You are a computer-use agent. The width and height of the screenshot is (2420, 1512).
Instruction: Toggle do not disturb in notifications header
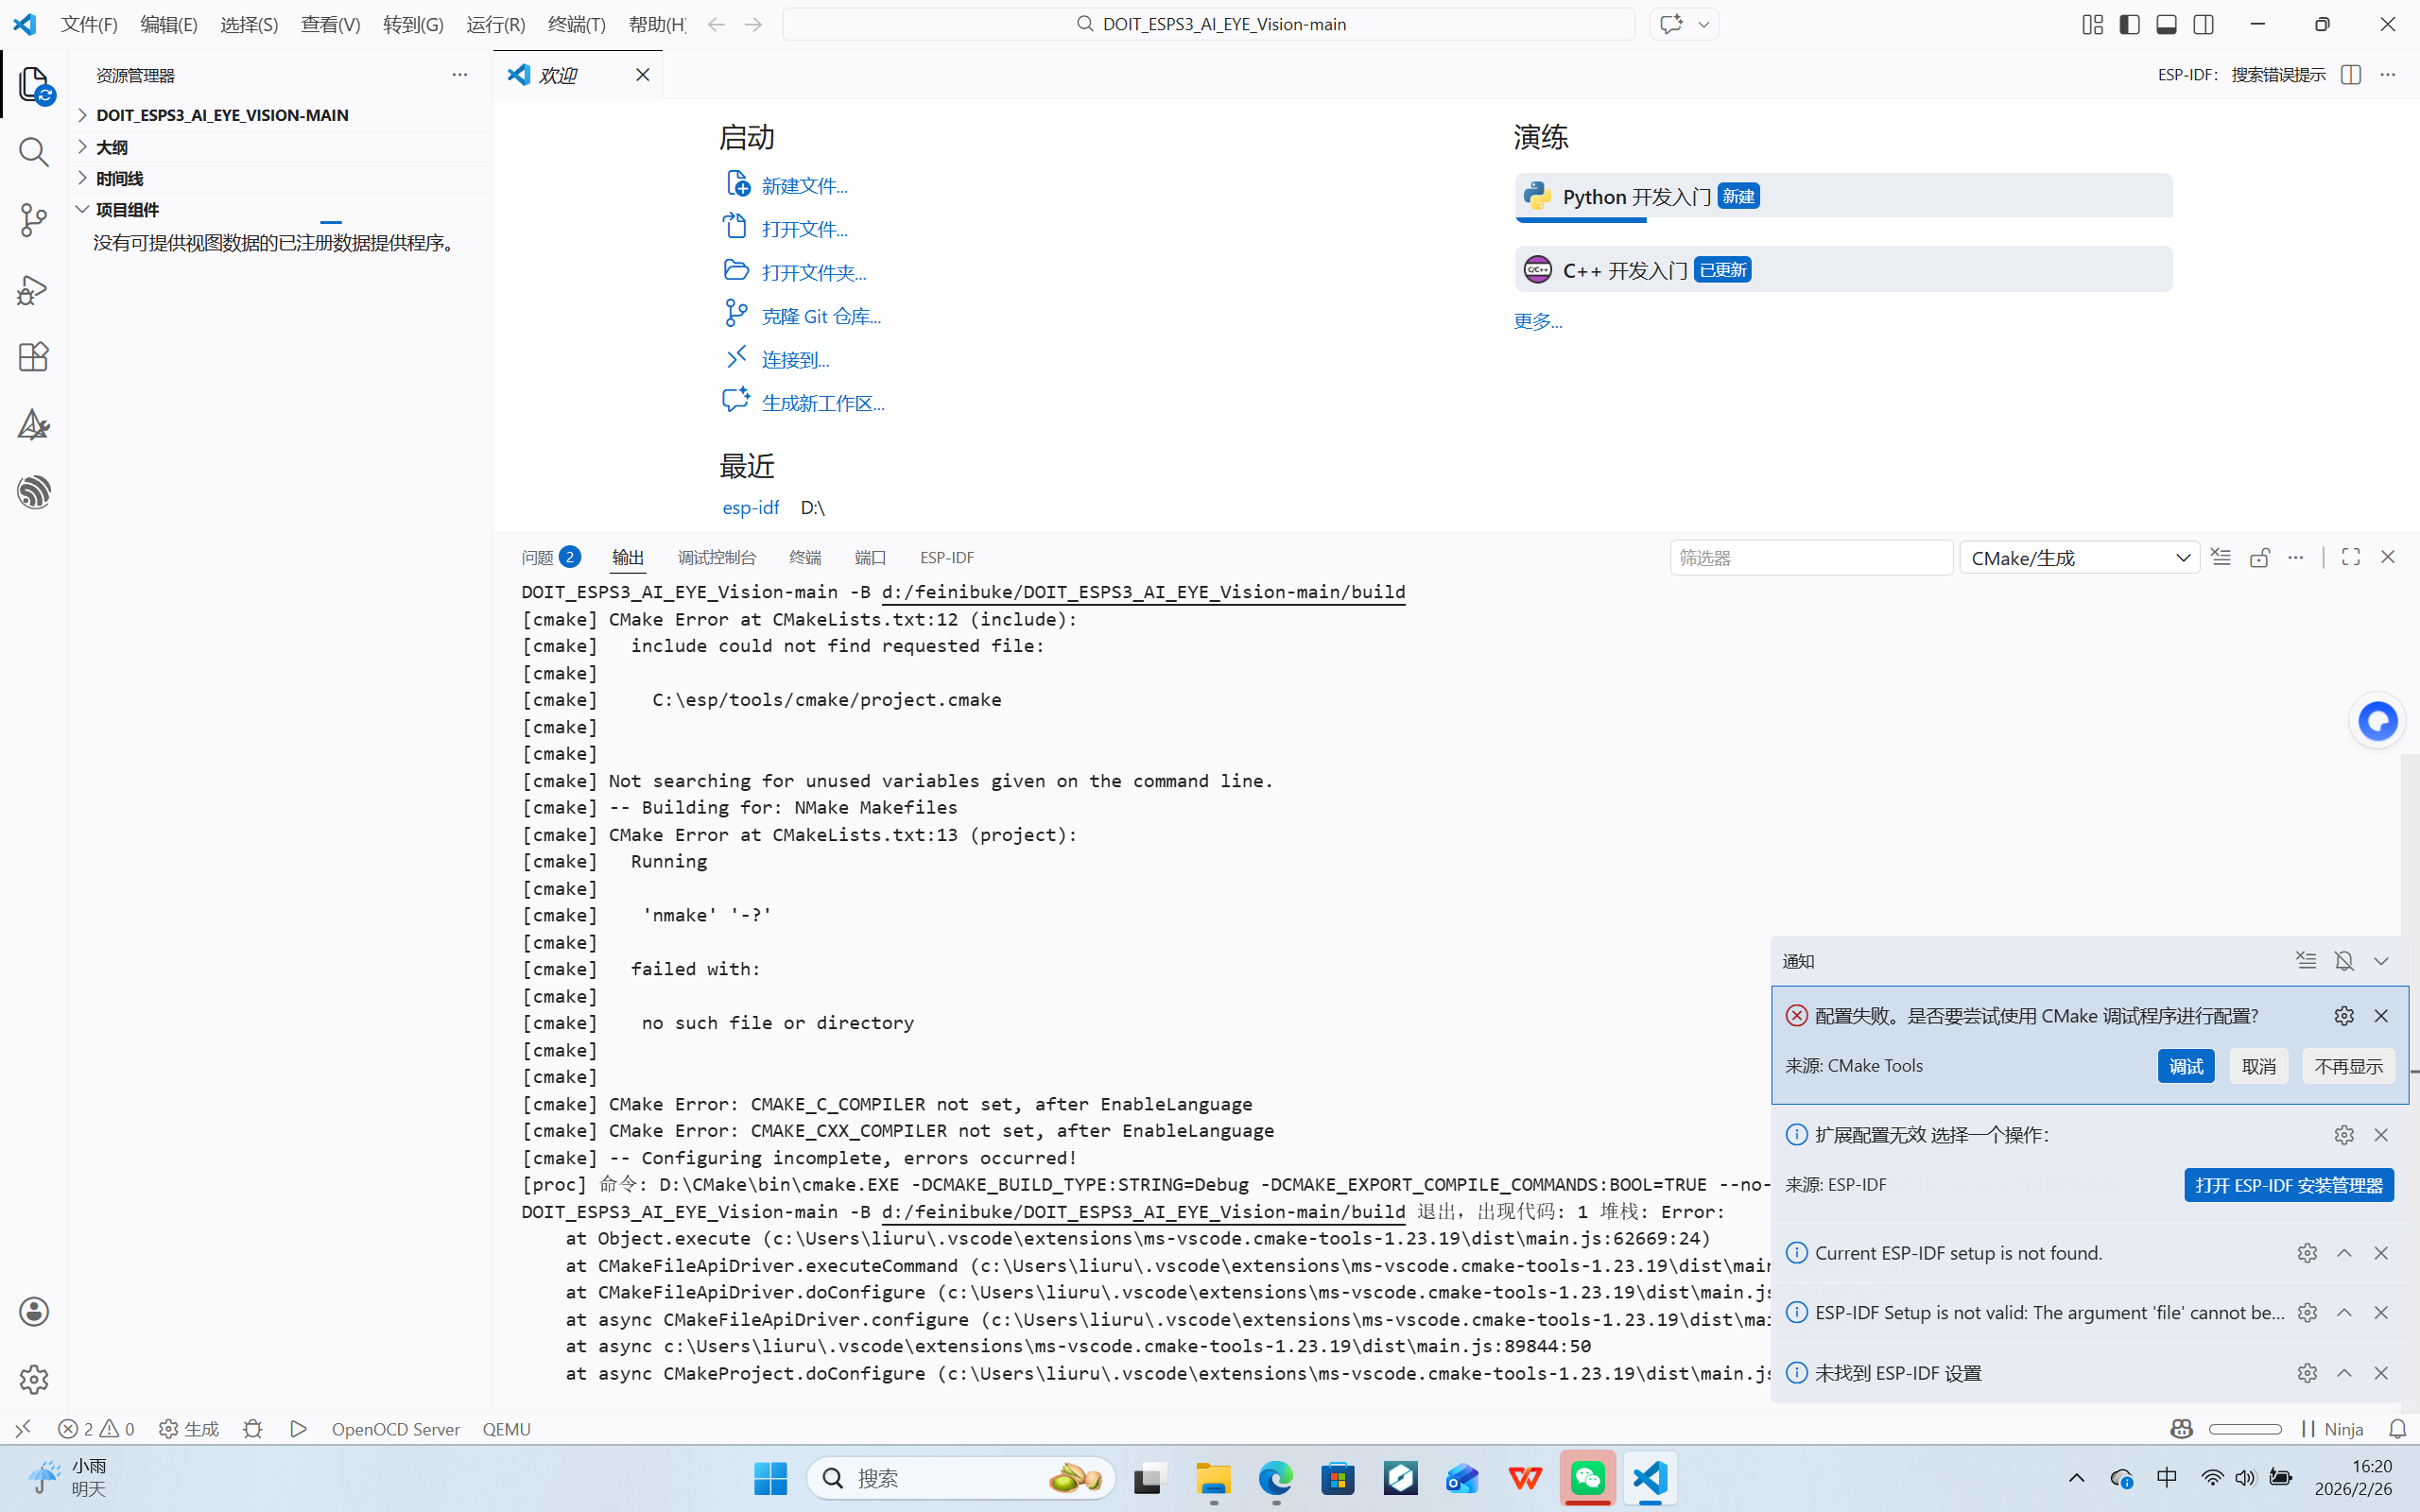coord(2344,961)
